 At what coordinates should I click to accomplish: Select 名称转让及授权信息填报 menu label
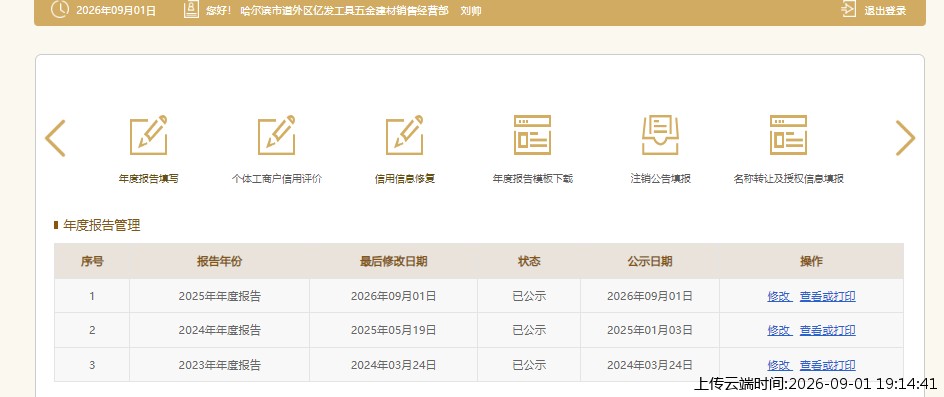pos(788,179)
